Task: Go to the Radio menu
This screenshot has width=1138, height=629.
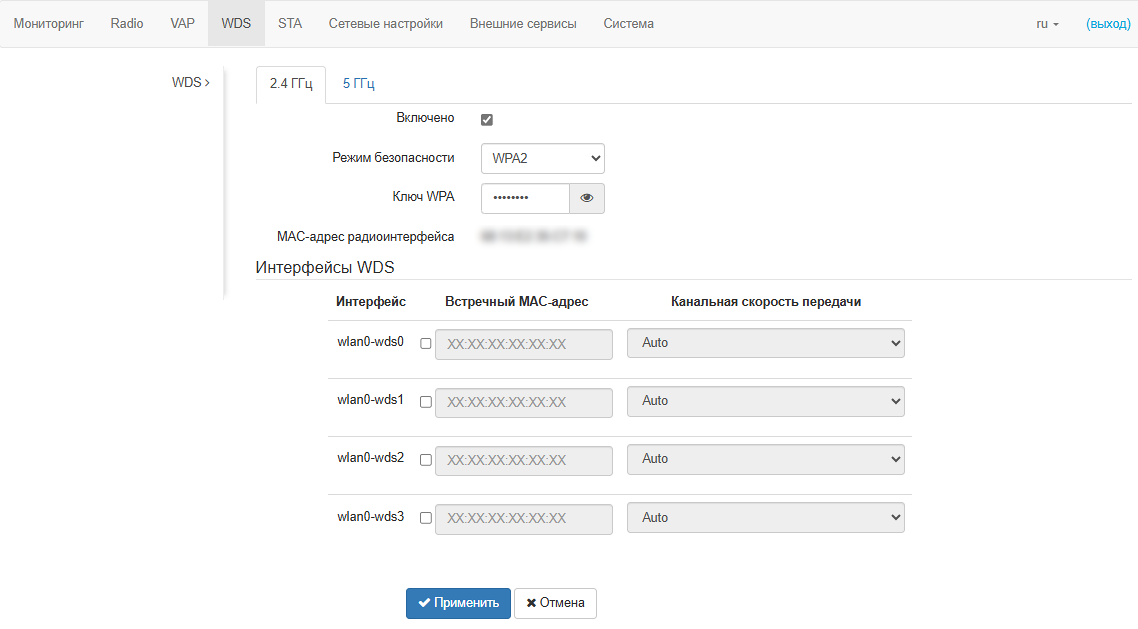Action: coord(127,23)
